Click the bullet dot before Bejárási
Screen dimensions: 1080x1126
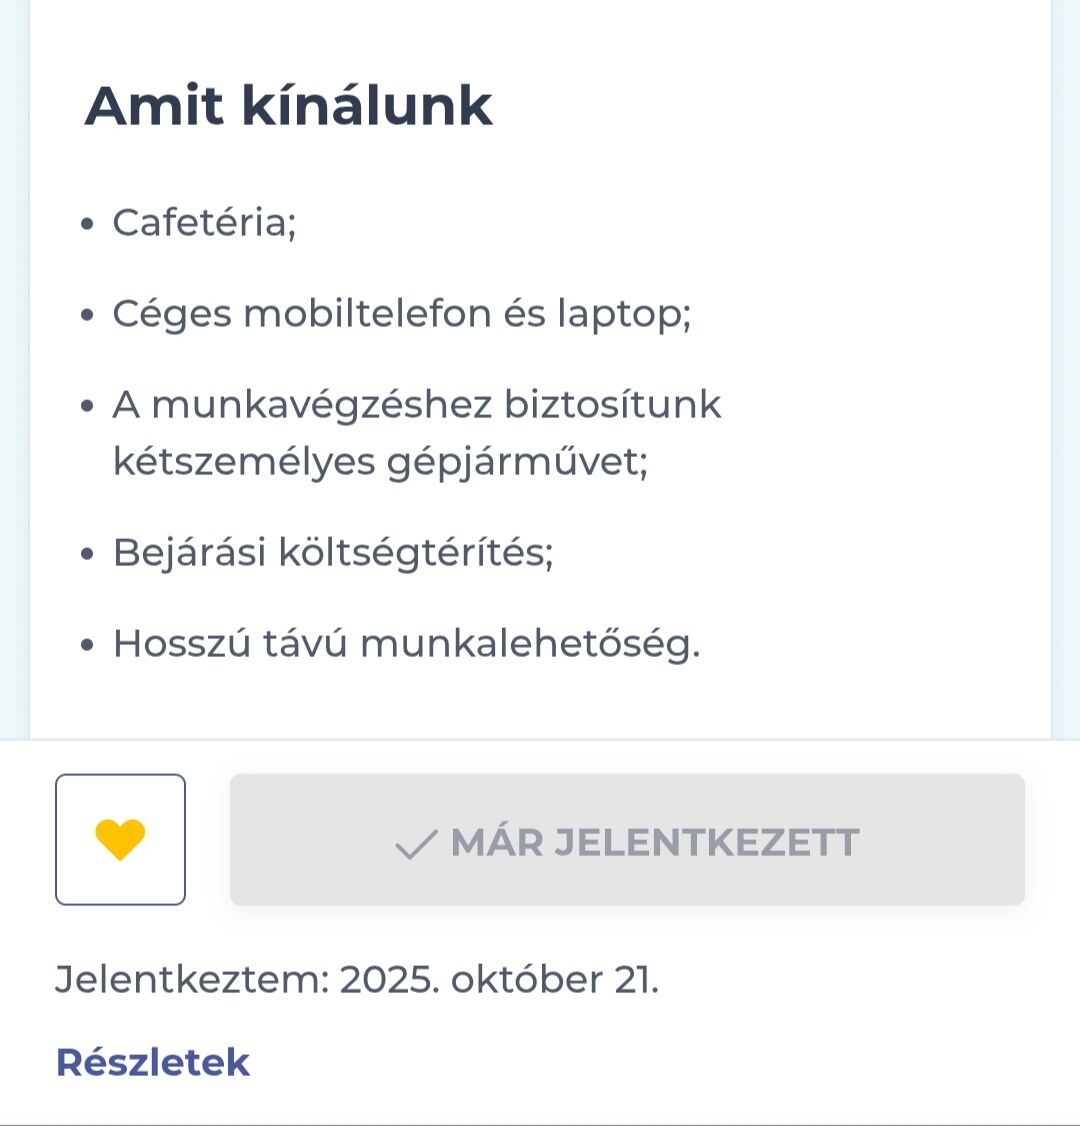click(x=89, y=554)
